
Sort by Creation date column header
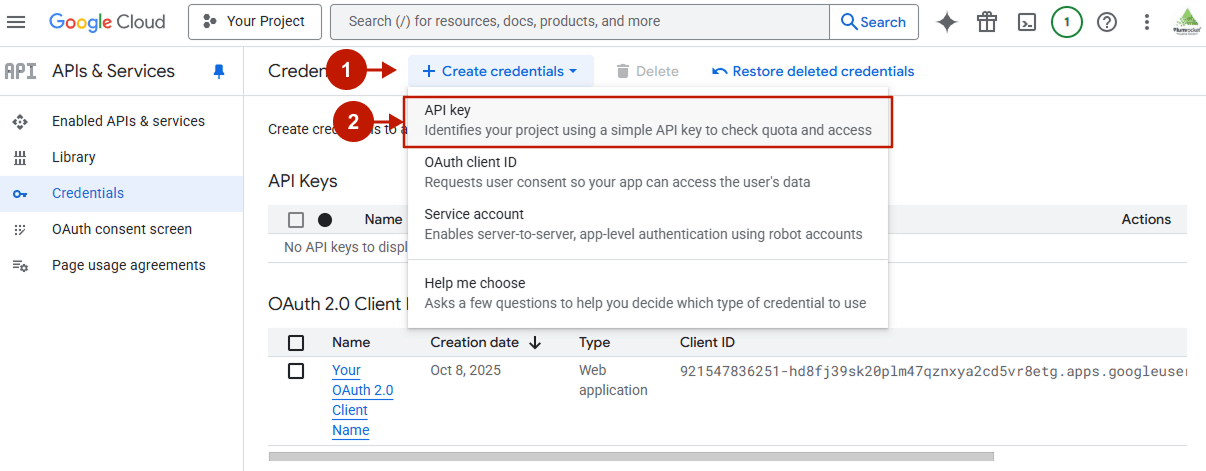pyautogui.click(x=475, y=342)
